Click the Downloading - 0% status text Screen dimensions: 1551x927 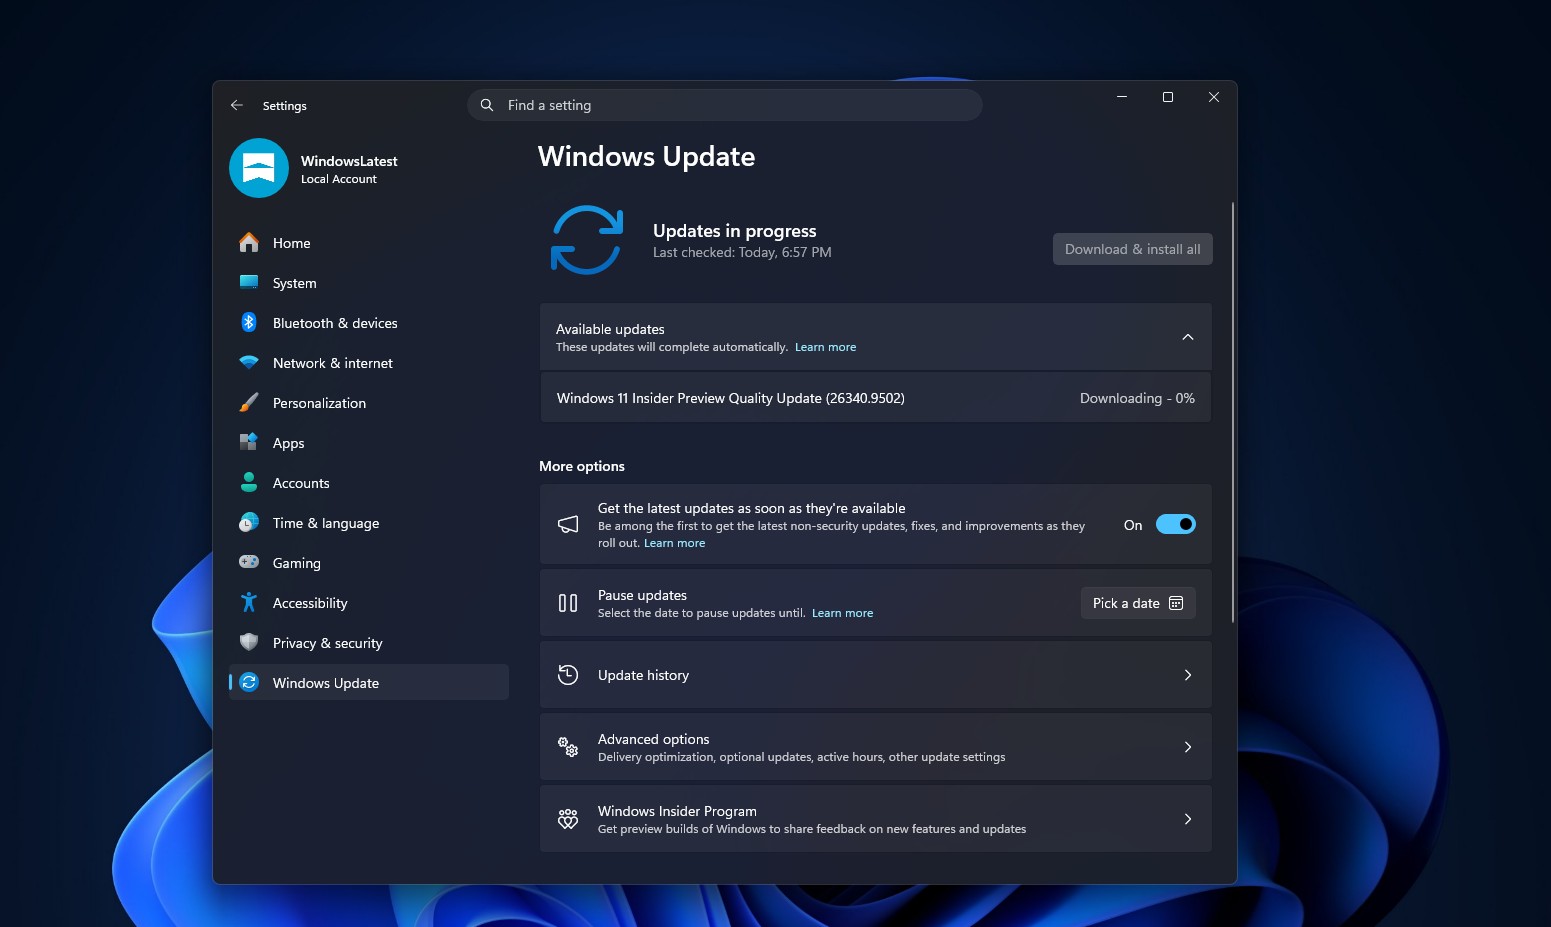[x=1137, y=398]
